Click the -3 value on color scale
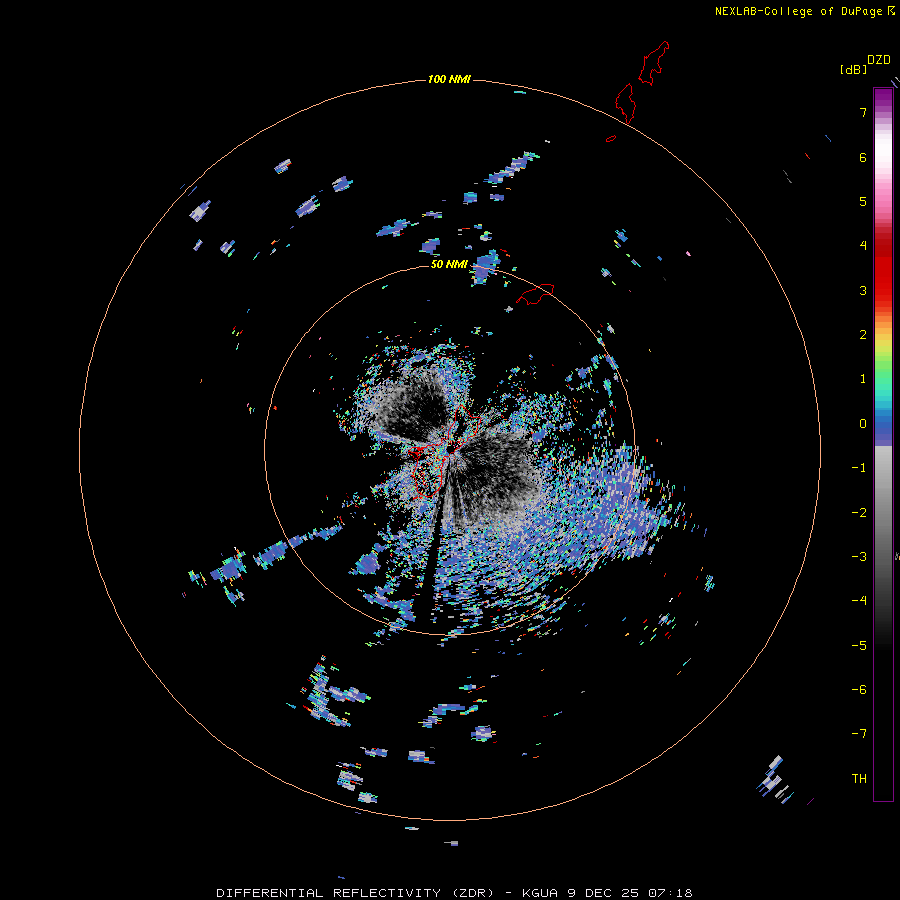 pyautogui.click(x=859, y=557)
